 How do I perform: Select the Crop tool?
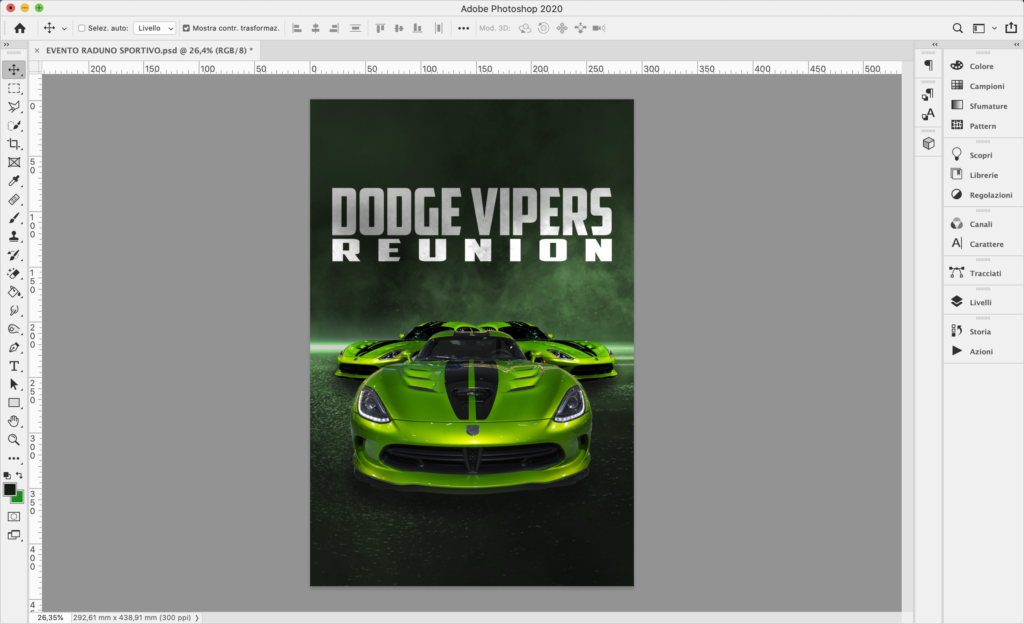[14, 144]
